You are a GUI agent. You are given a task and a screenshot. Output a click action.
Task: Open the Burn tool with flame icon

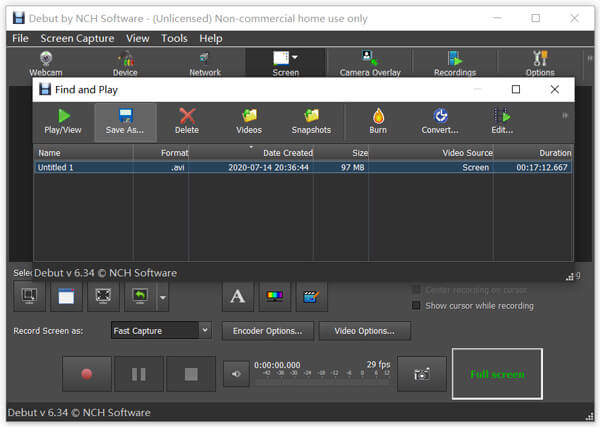click(378, 122)
